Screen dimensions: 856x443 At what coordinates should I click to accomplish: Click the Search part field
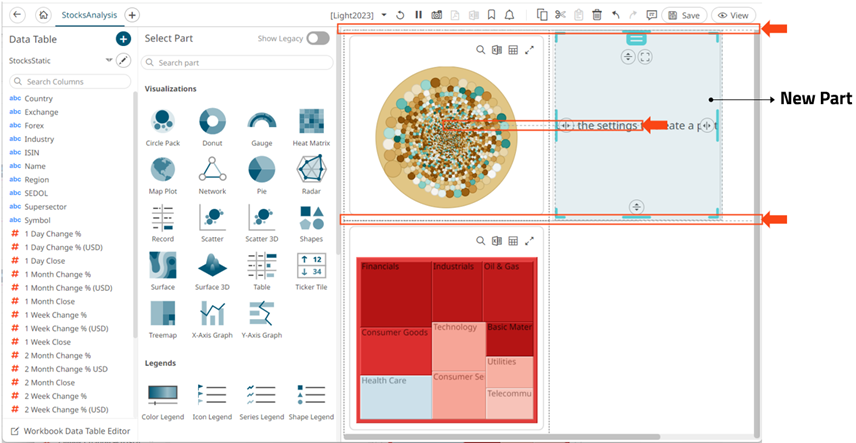pos(236,63)
